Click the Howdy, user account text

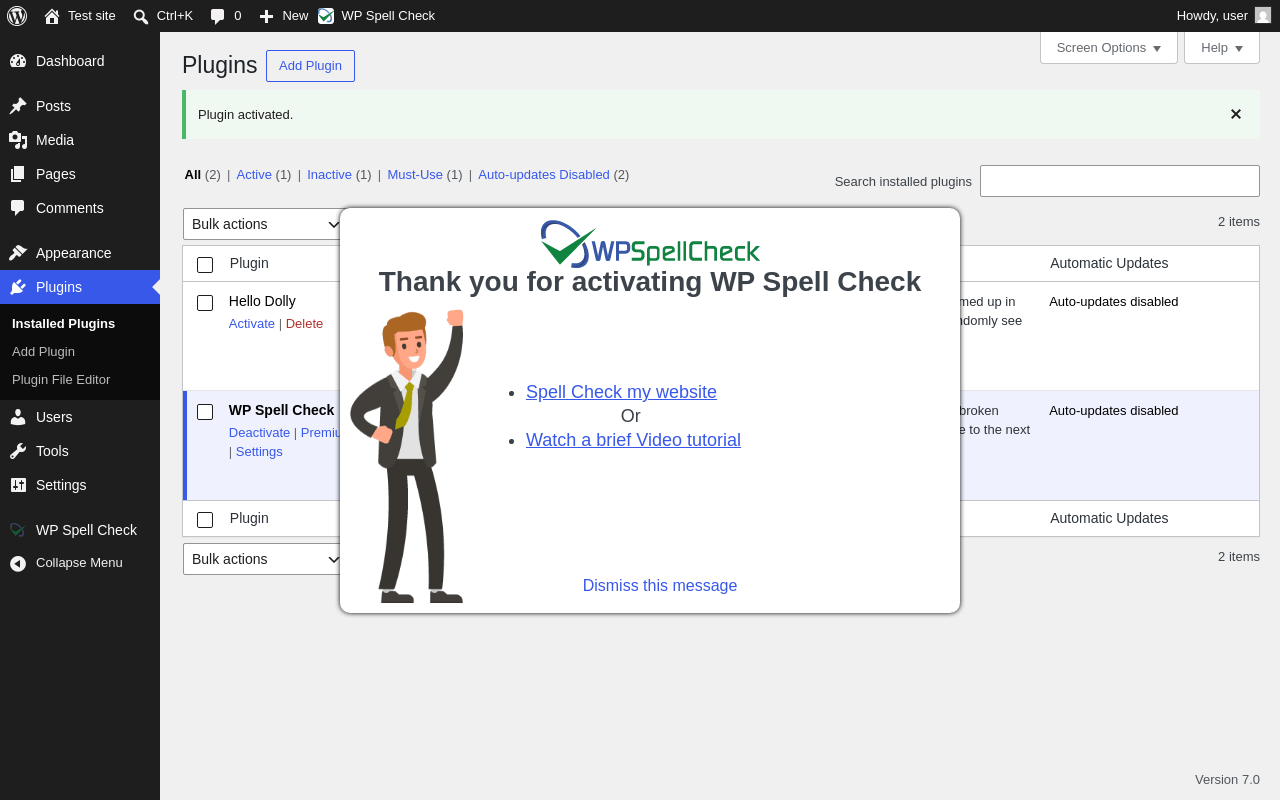pos(1212,15)
